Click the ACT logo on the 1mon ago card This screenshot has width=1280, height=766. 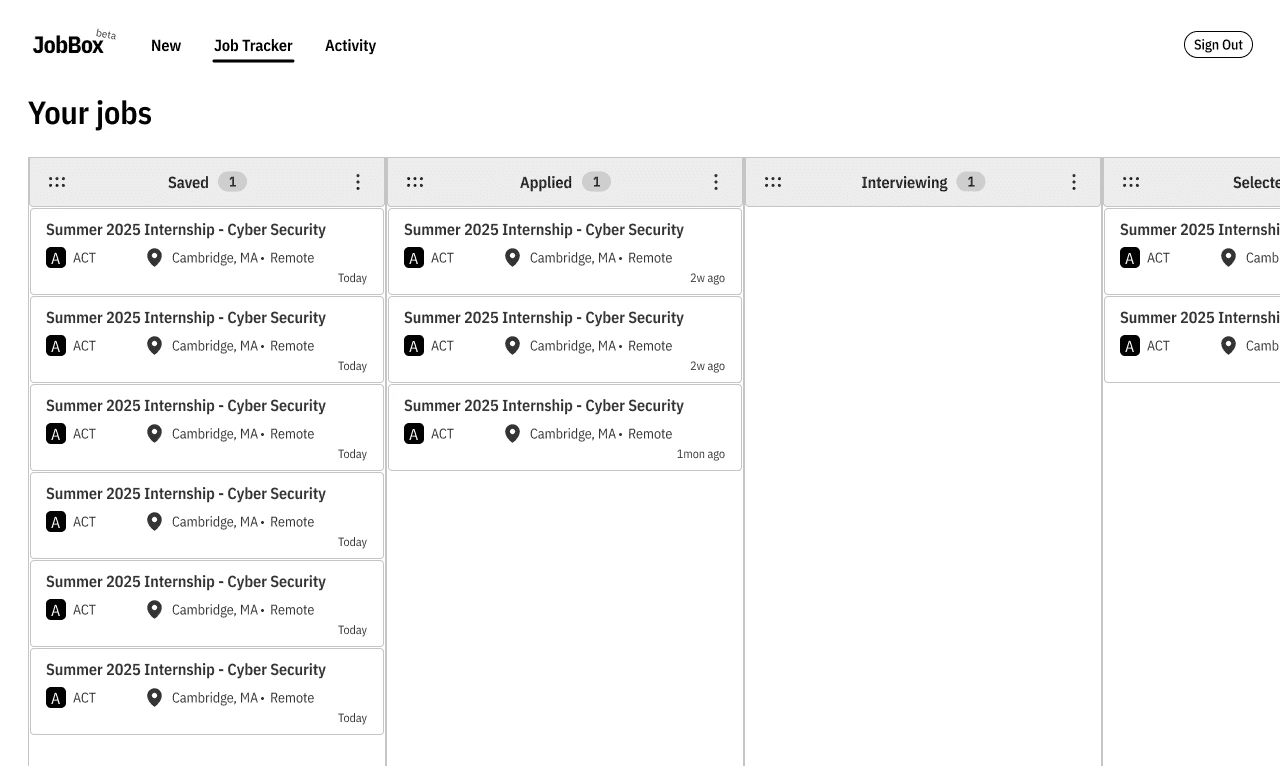click(x=414, y=434)
